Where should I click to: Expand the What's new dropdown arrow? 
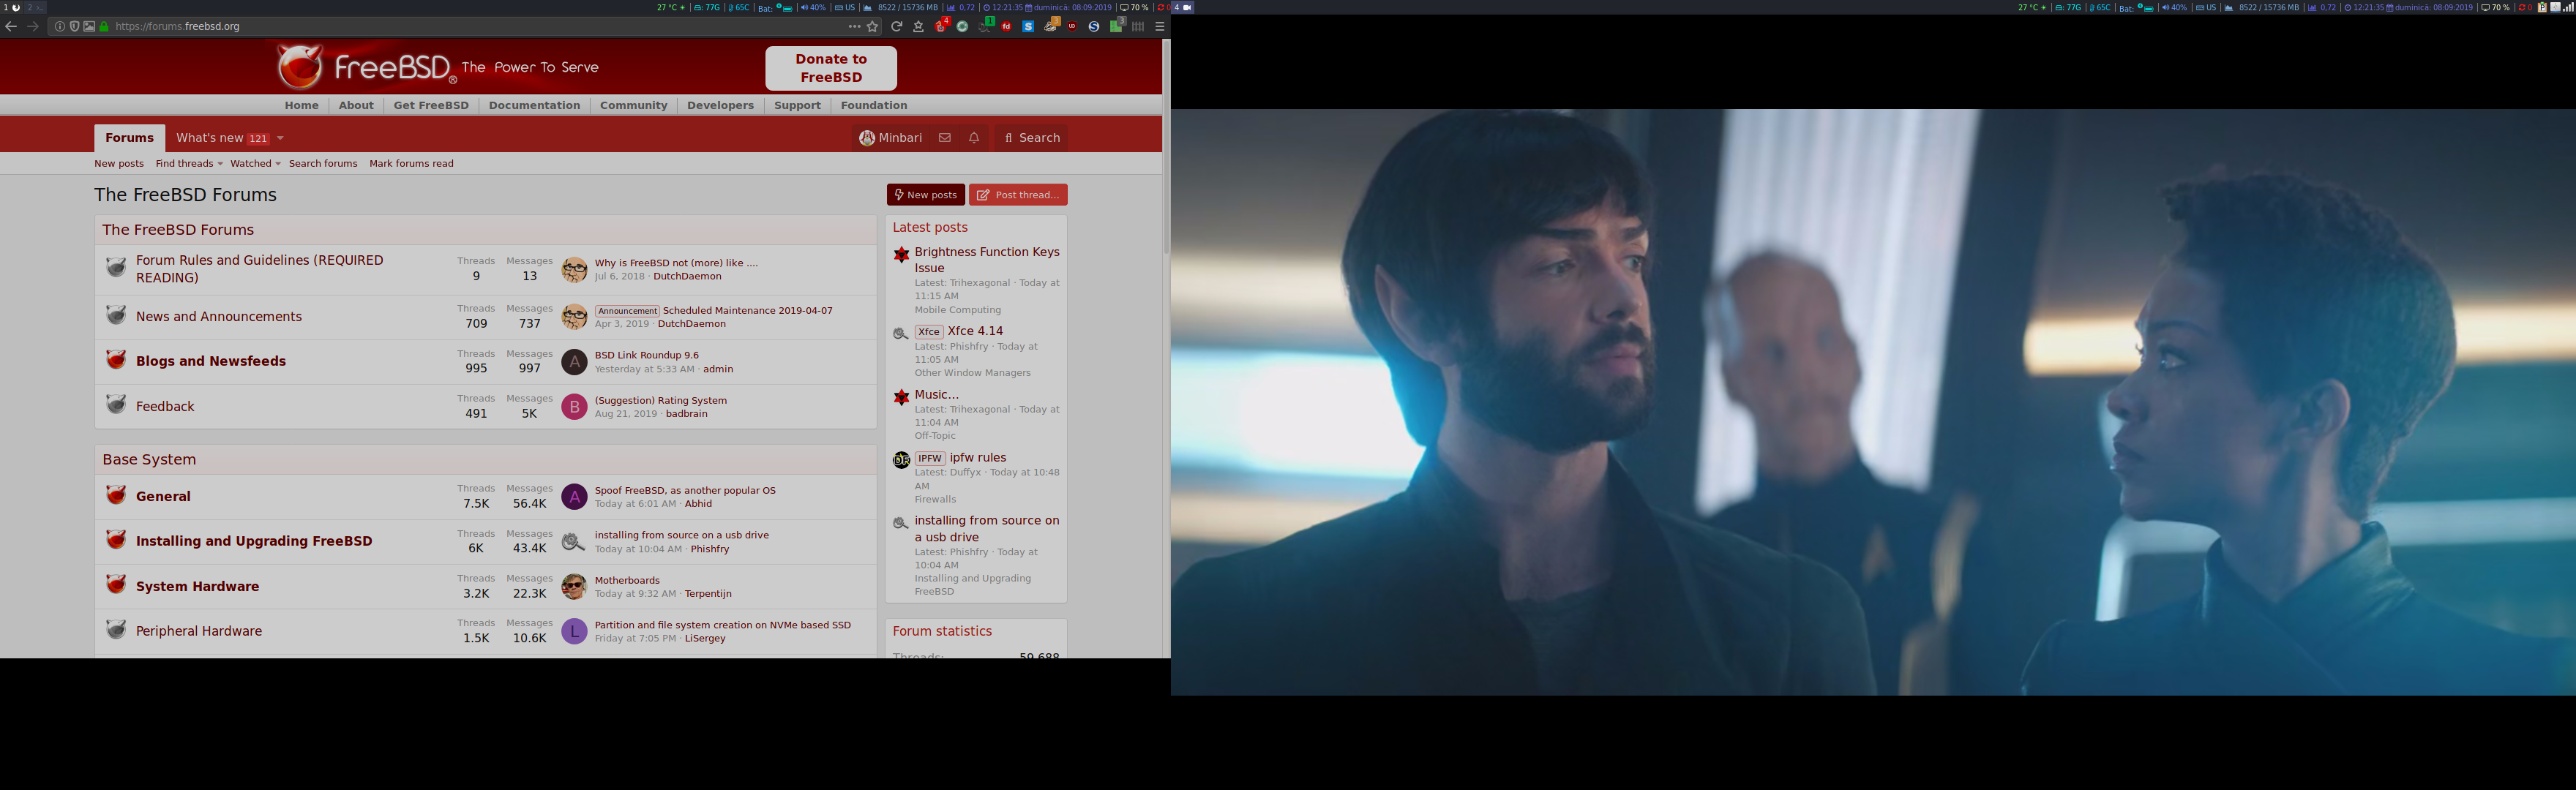(281, 138)
